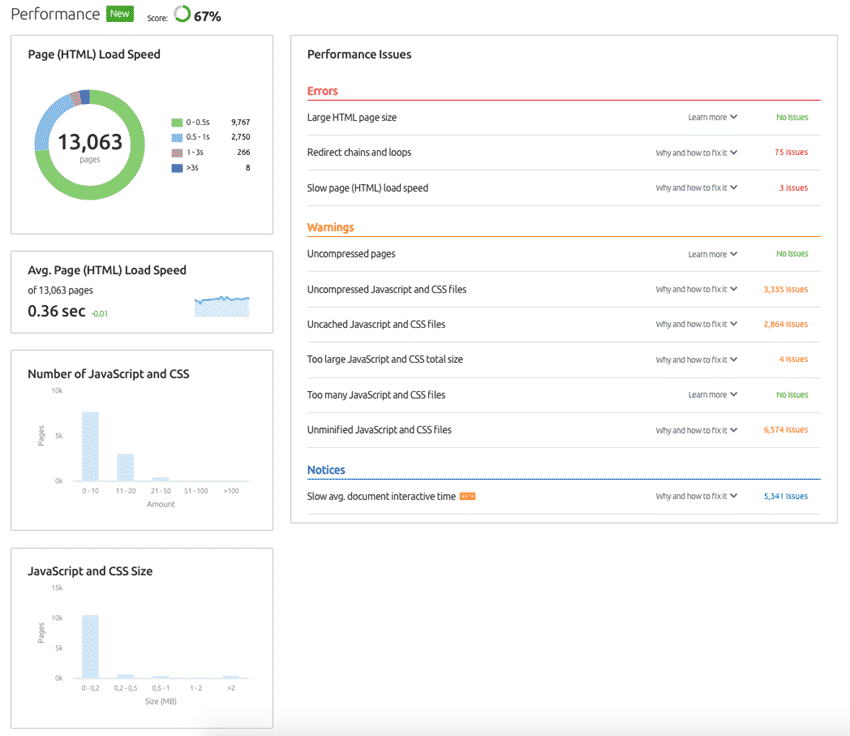The width and height of the screenshot is (850, 736).
Task: Open the 5,341 issues link for interactive time
Action: point(785,496)
